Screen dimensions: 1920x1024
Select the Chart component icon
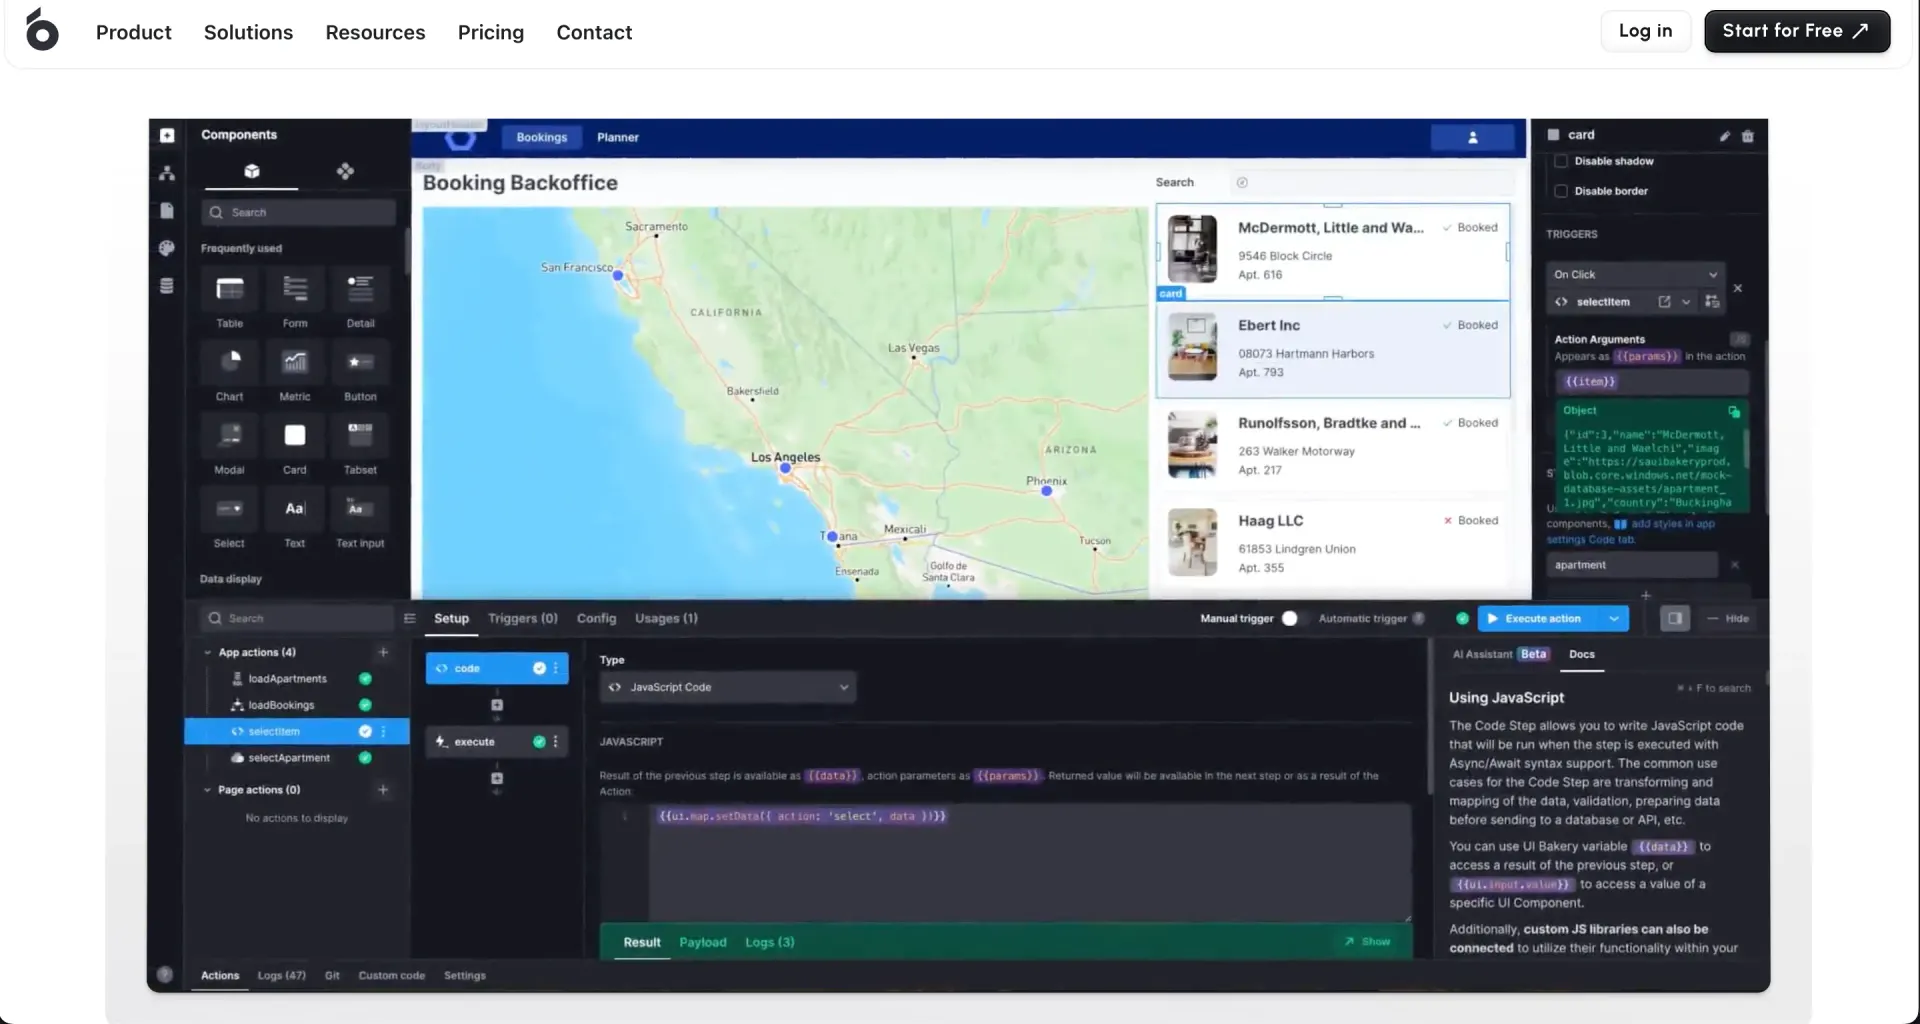click(230, 362)
